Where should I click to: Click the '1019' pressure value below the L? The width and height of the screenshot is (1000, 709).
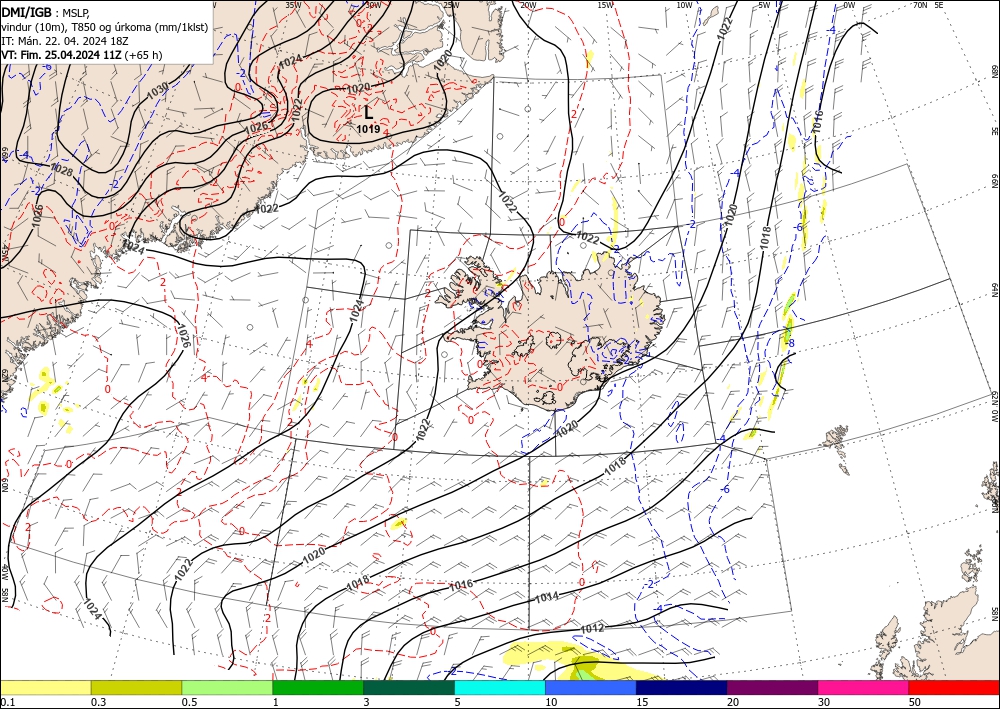click(369, 129)
